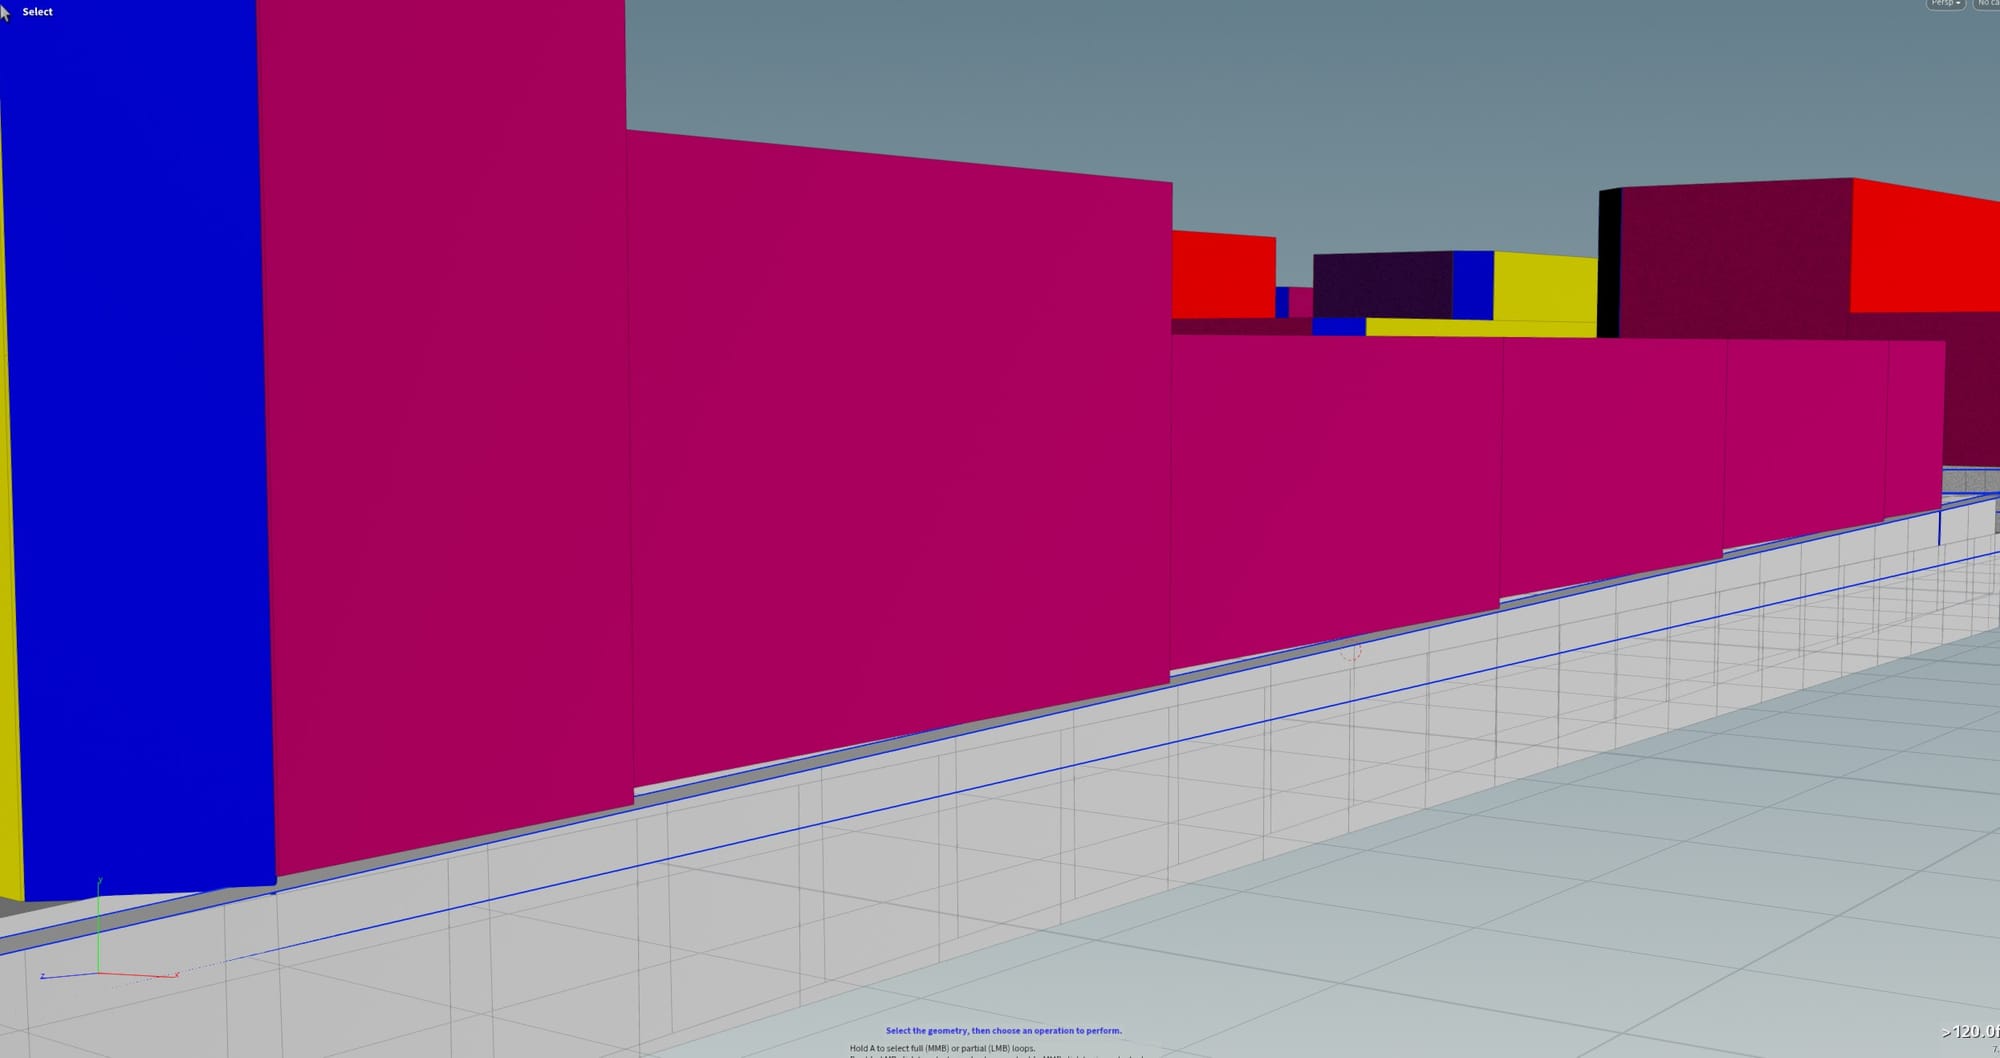Click the frame rate readout
This screenshot has width=2000, height=1058.
tap(1969, 1031)
